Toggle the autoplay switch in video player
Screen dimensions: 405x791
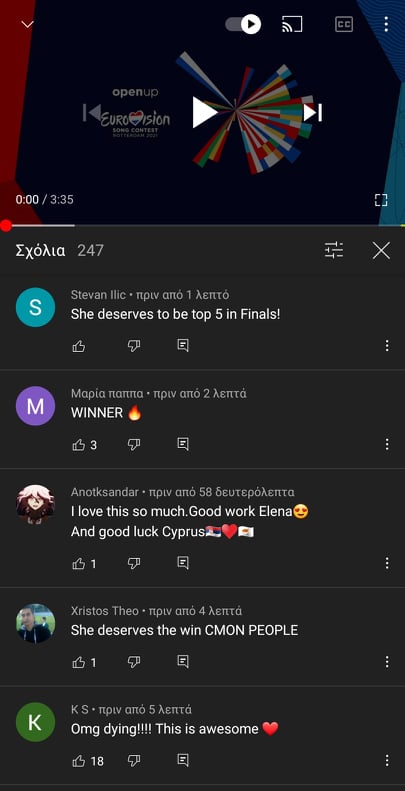click(243, 24)
